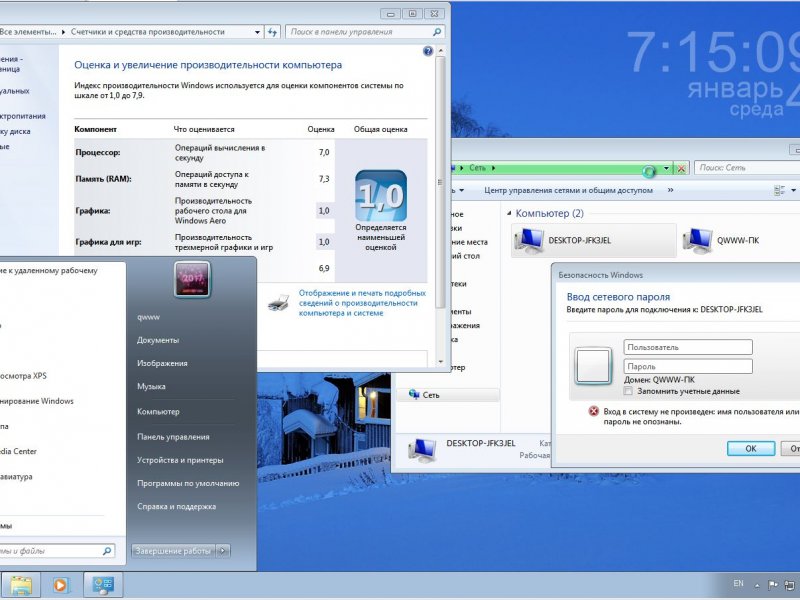This screenshot has height=600, width=800.
Task: Open Документы from the Start menu
Action: 158,340
